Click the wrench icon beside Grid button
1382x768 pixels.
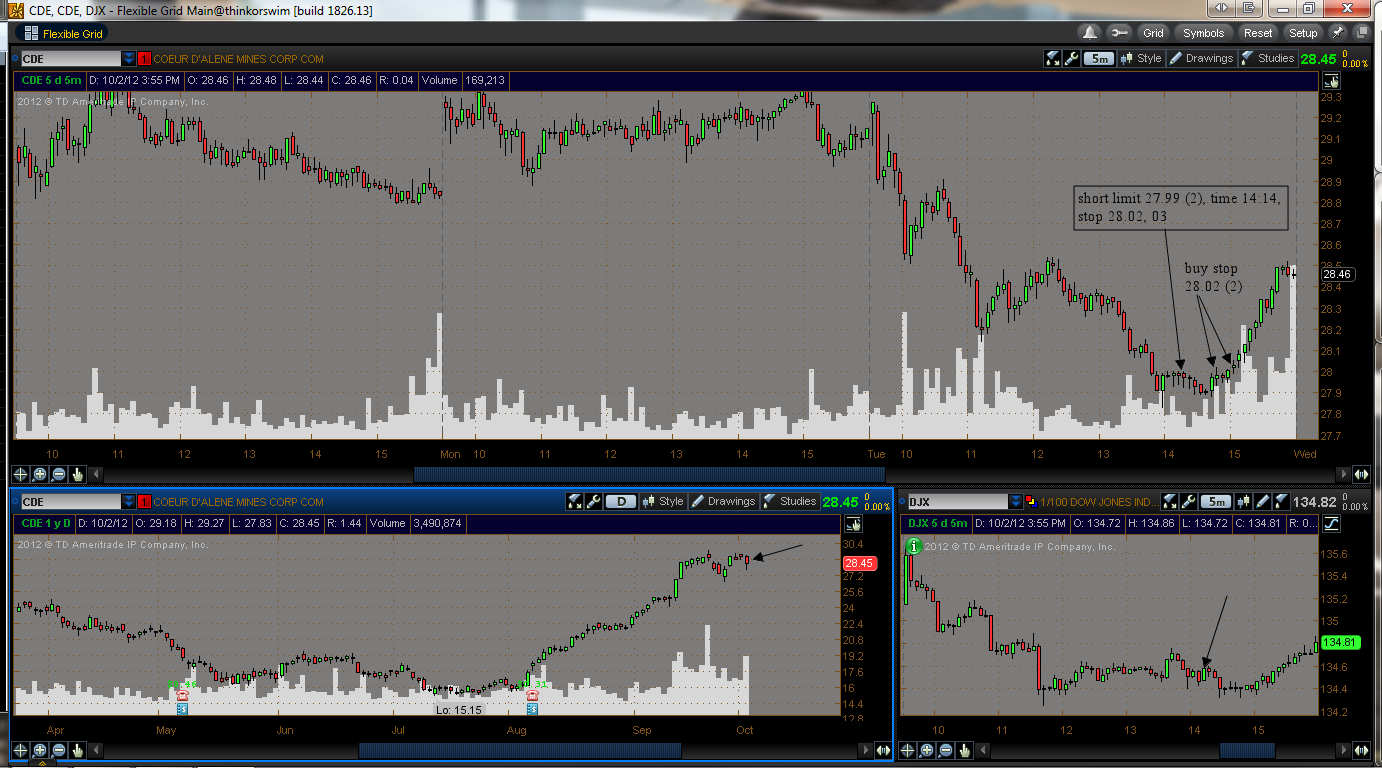tap(1119, 33)
